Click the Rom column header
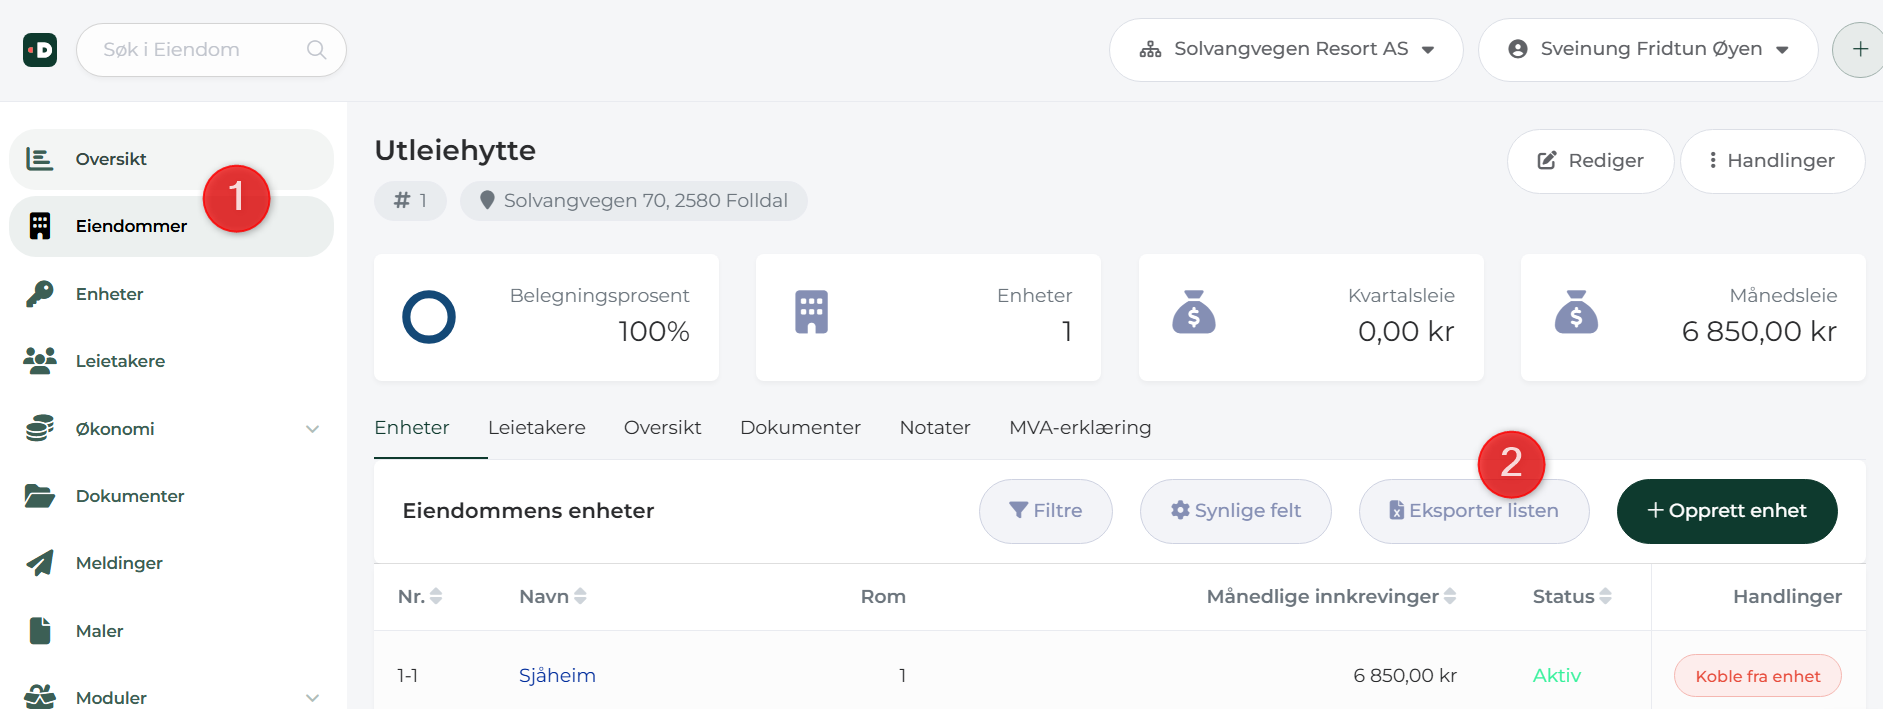1883x709 pixels. coord(883,597)
